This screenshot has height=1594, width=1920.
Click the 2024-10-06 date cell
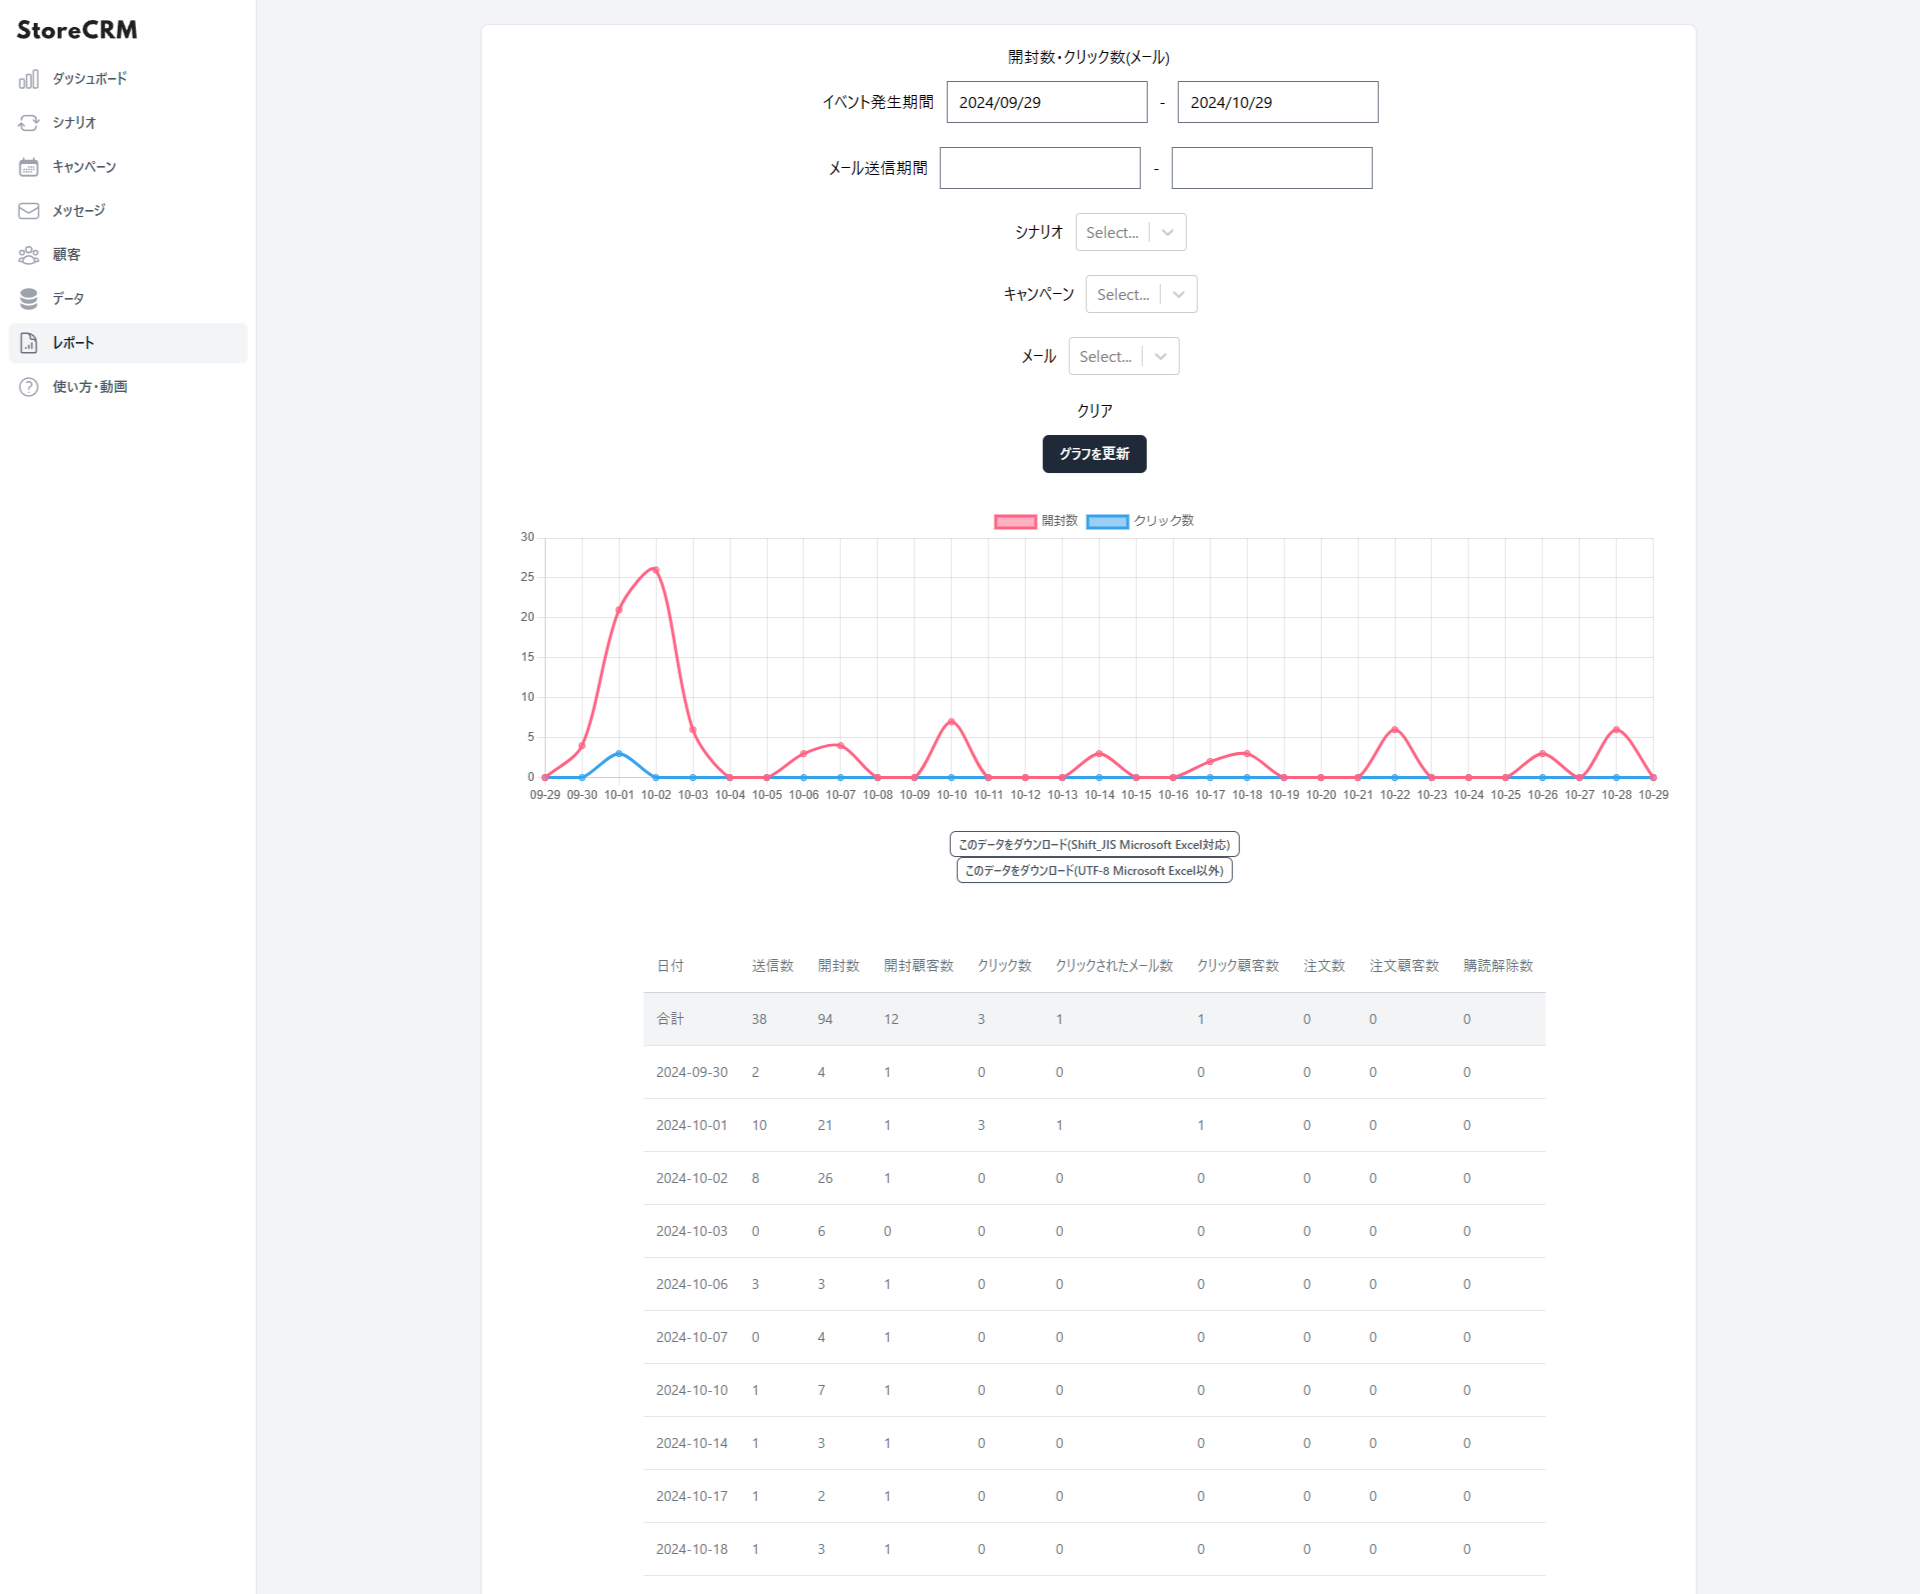[x=692, y=1284]
